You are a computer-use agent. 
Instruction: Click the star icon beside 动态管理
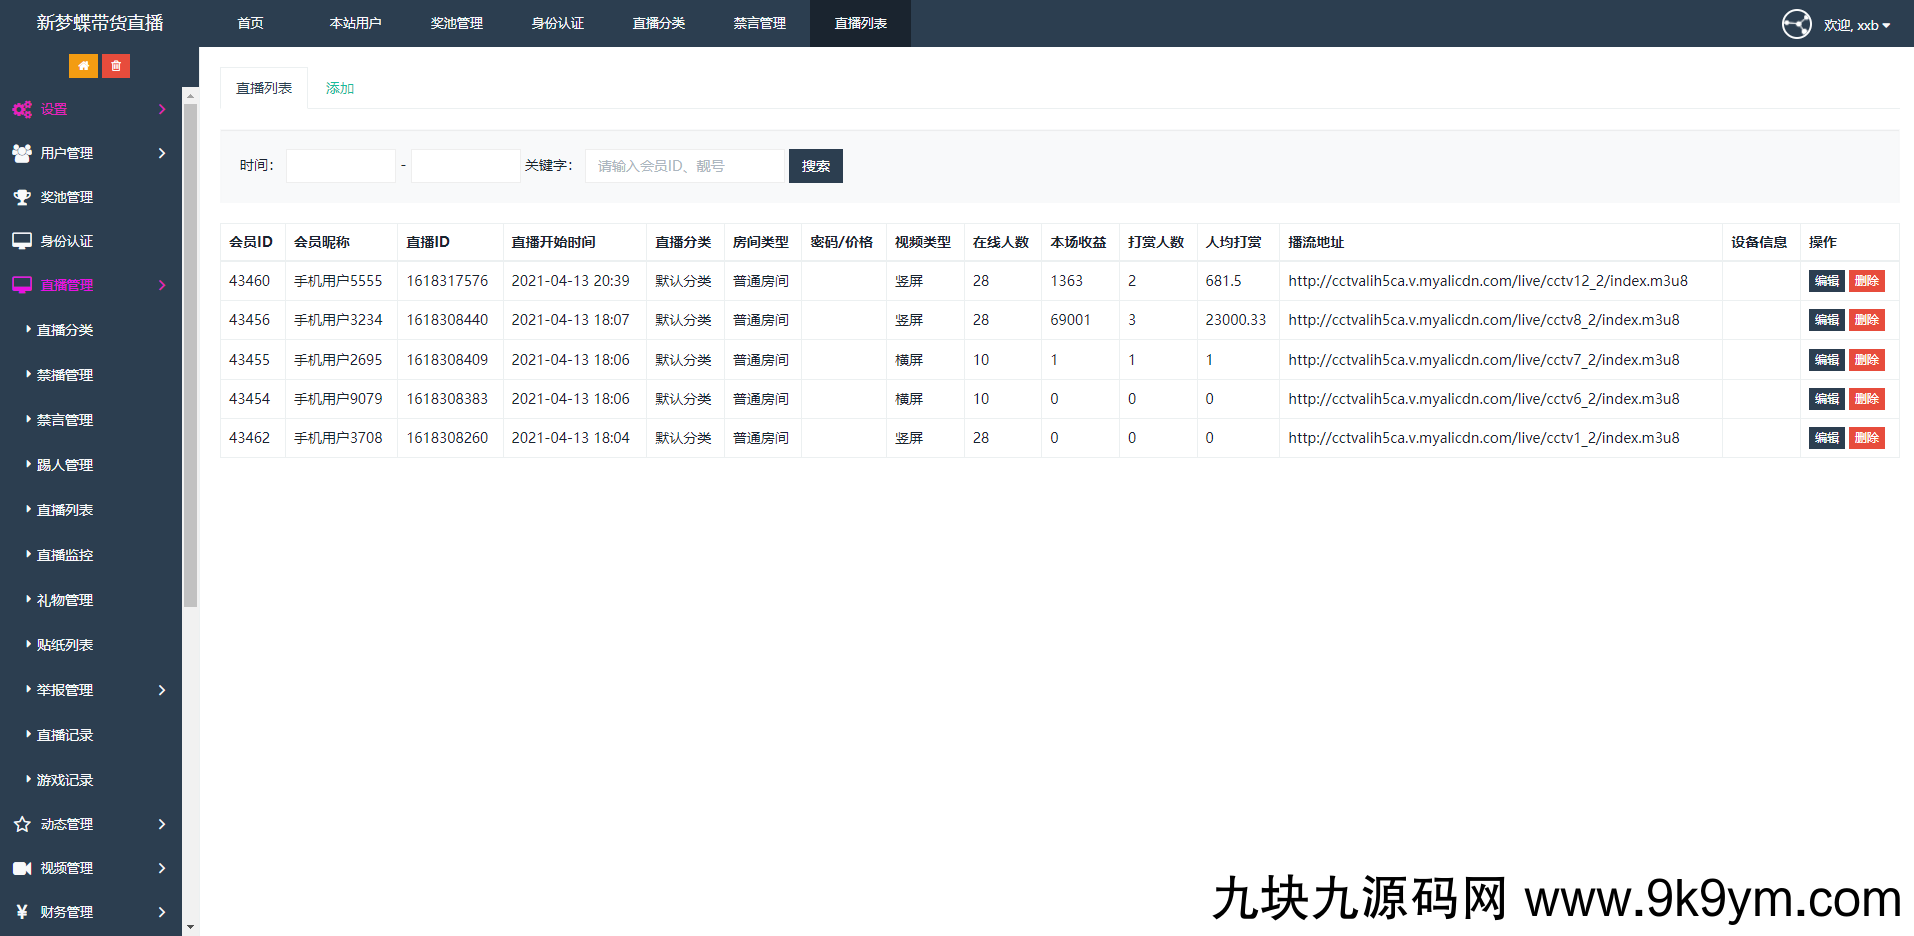[22, 824]
